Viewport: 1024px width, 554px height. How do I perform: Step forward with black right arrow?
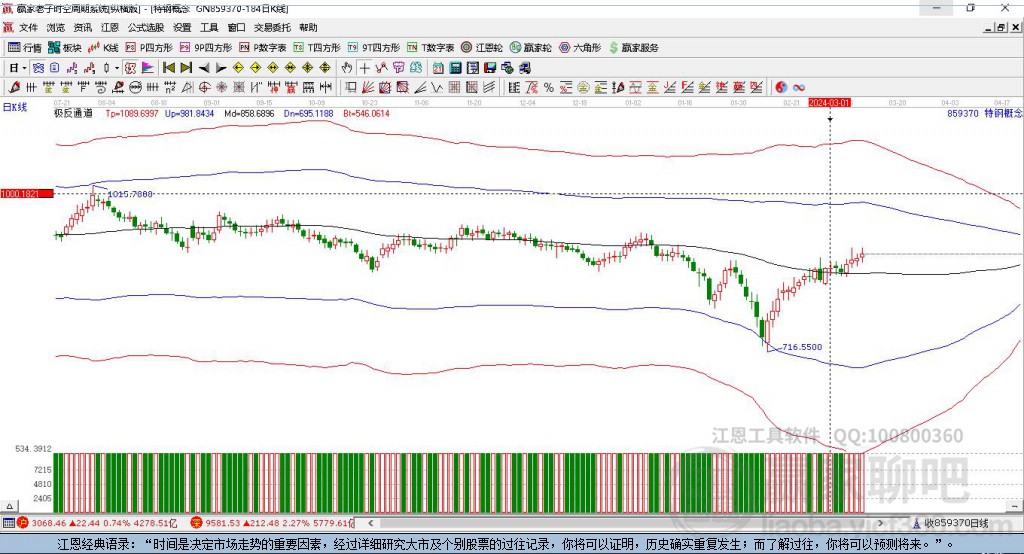pyautogui.click(x=221, y=68)
